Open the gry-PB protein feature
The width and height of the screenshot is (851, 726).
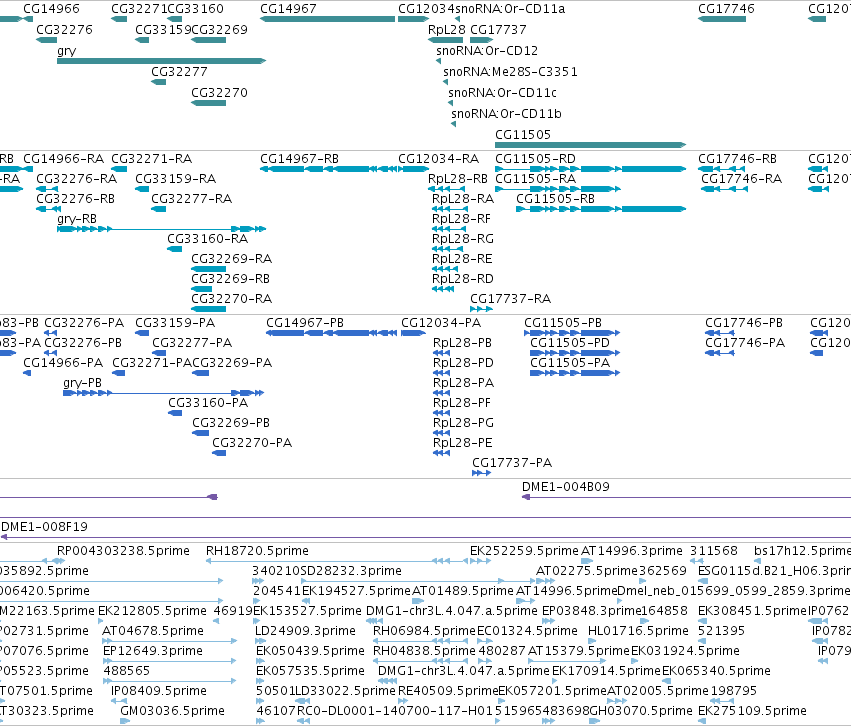(163, 393)
